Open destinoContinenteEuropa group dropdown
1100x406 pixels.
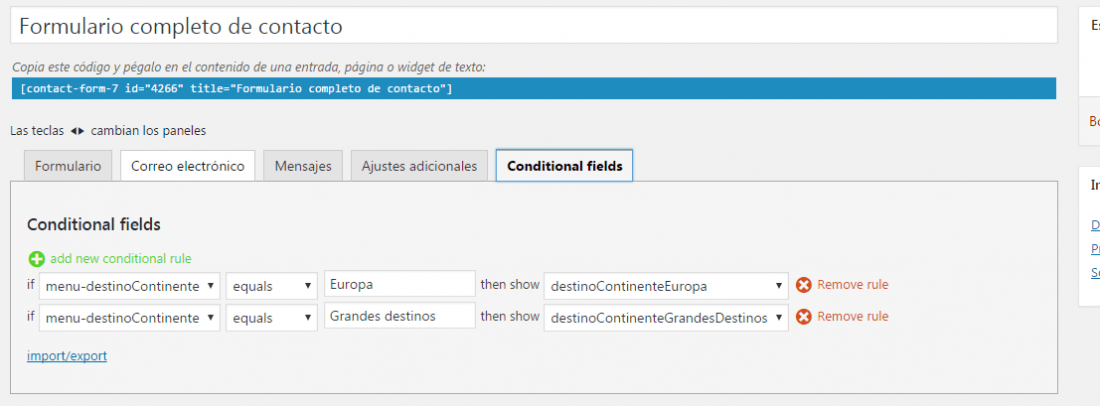click(x=666, y=286)
